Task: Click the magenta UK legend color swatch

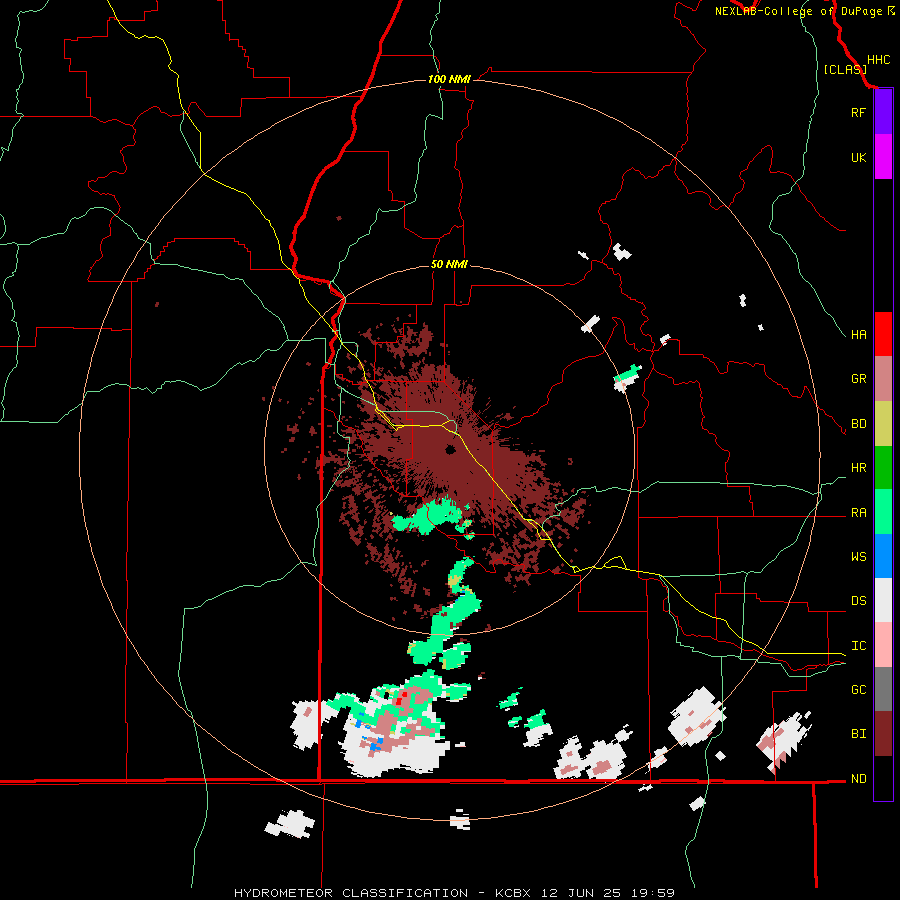Action: (x=883, y=157)
